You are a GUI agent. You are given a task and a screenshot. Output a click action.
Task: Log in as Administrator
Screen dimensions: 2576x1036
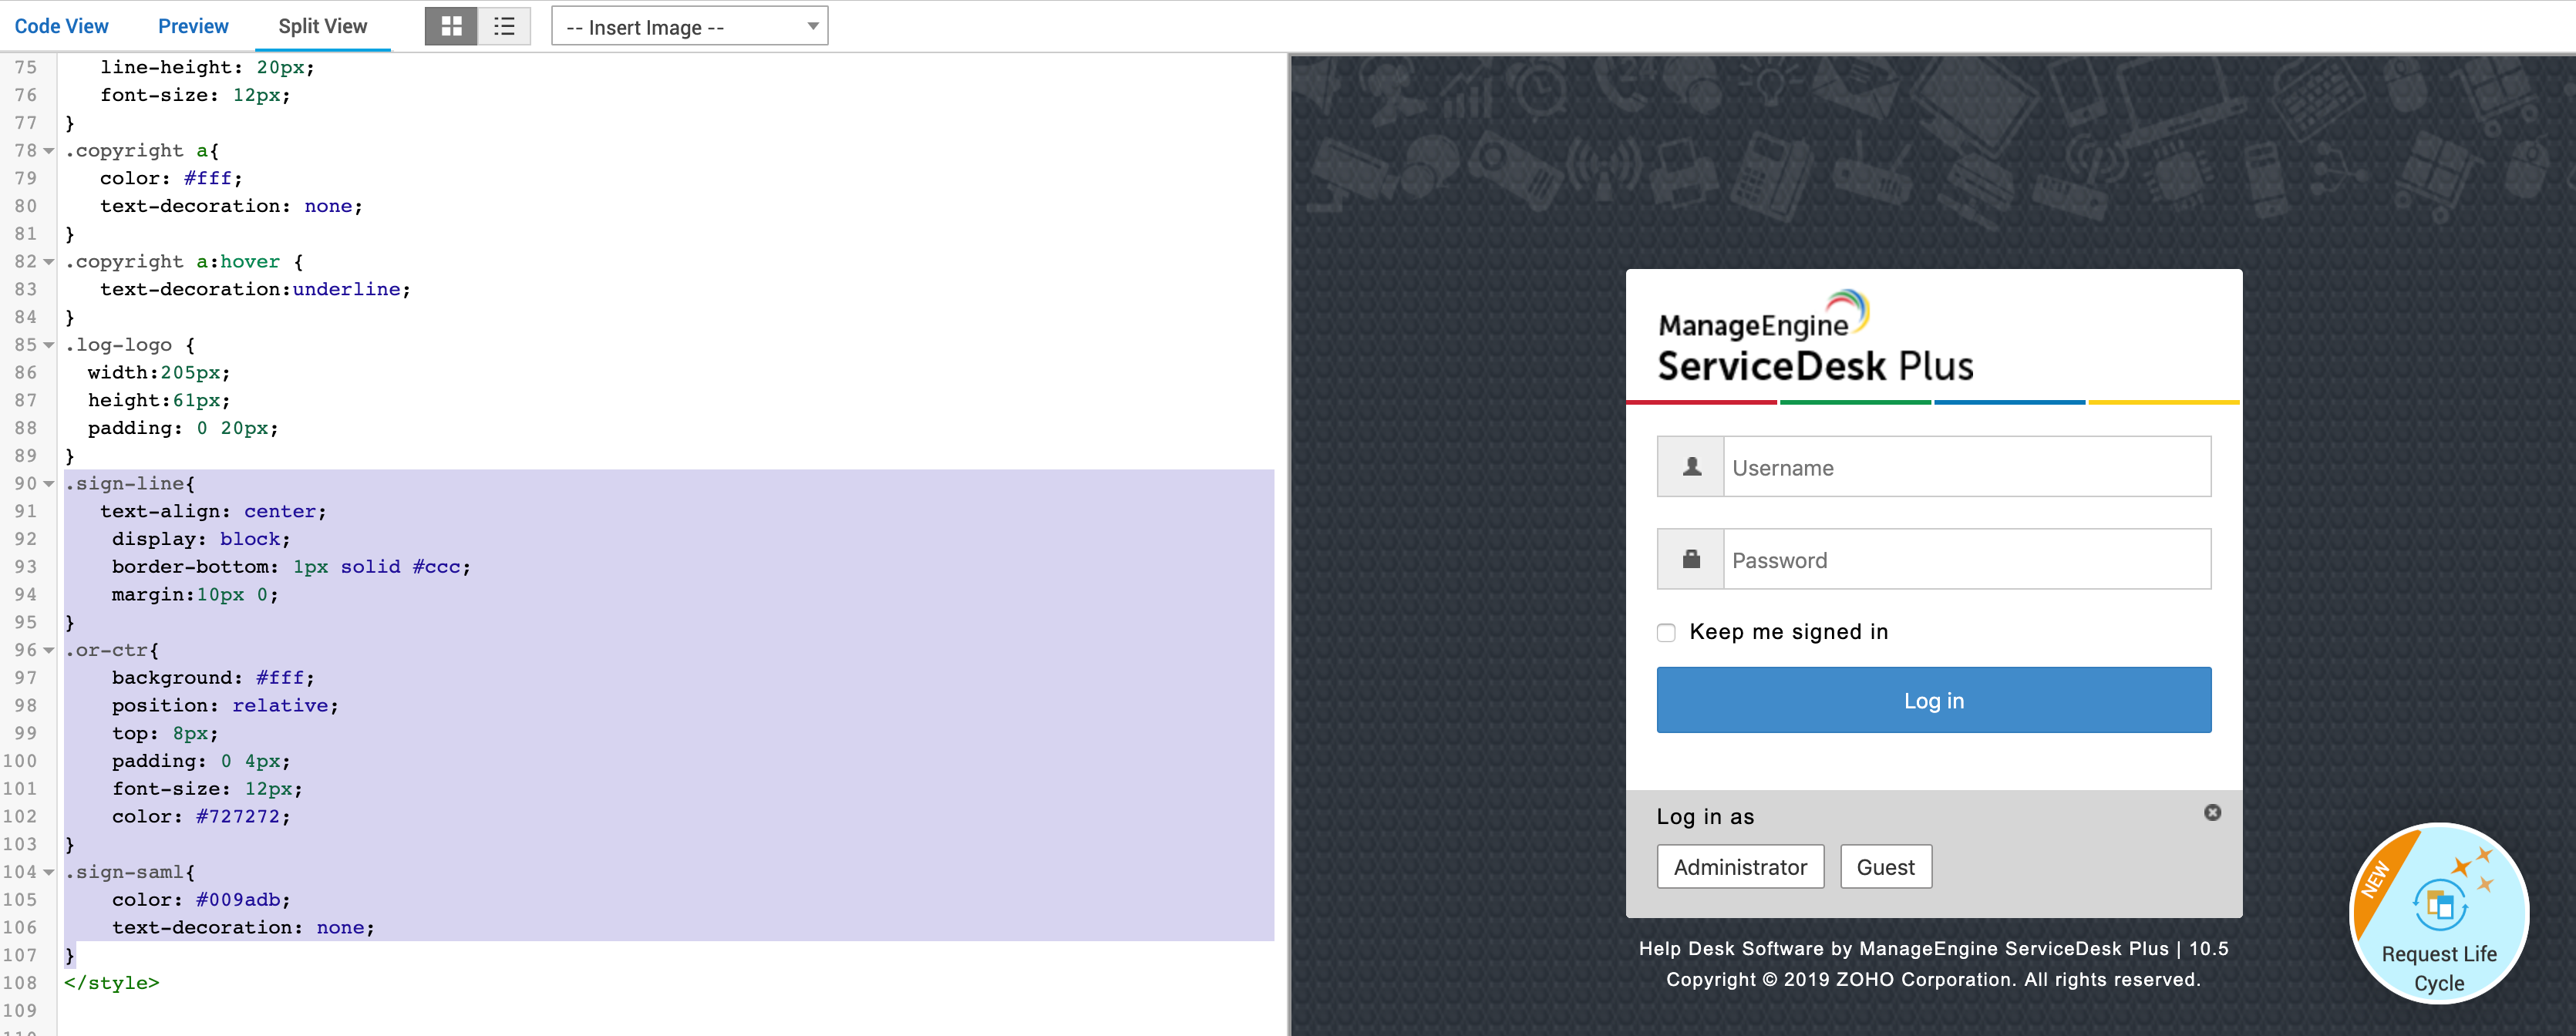click(1740, 867)
